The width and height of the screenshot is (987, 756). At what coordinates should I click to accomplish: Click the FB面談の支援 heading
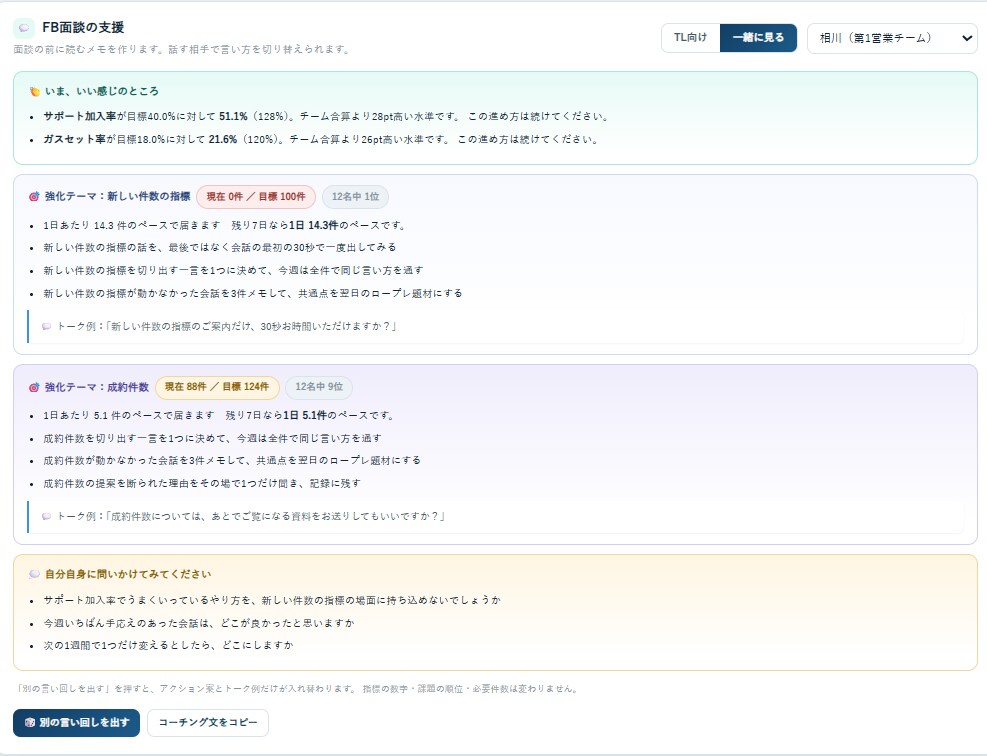click(x=83, y=27)
